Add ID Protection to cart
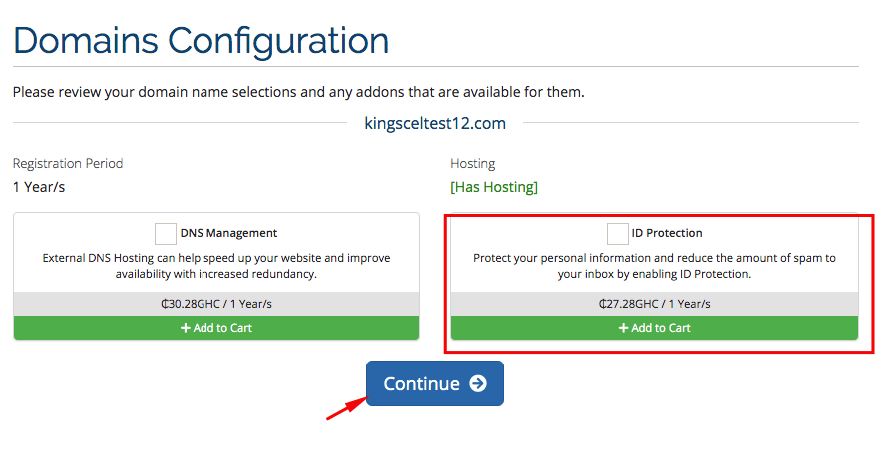The width and height of the screenshot is (895, 467). pos(654,328)
